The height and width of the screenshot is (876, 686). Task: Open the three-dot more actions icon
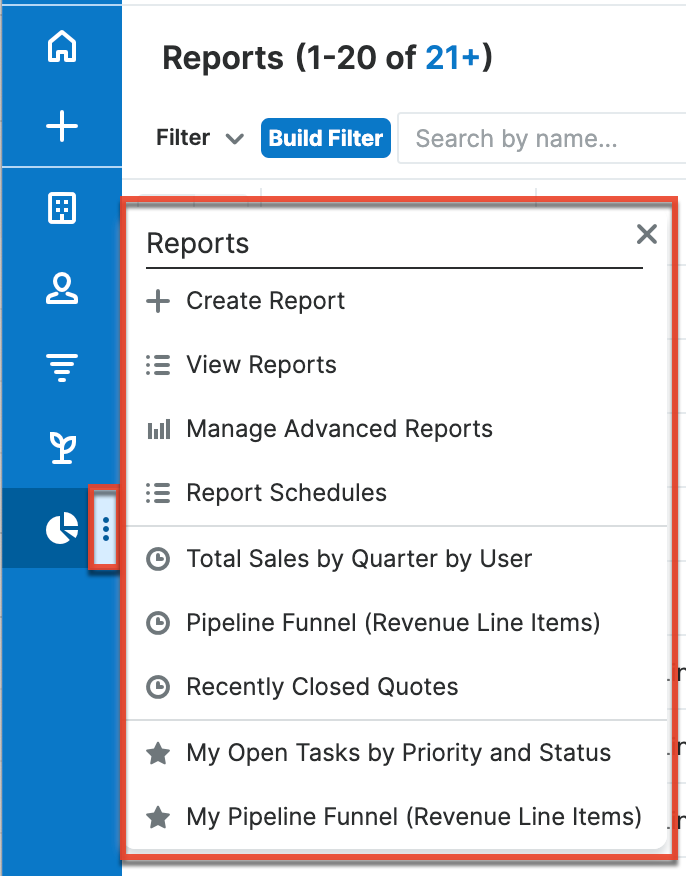tap(105, 528)
